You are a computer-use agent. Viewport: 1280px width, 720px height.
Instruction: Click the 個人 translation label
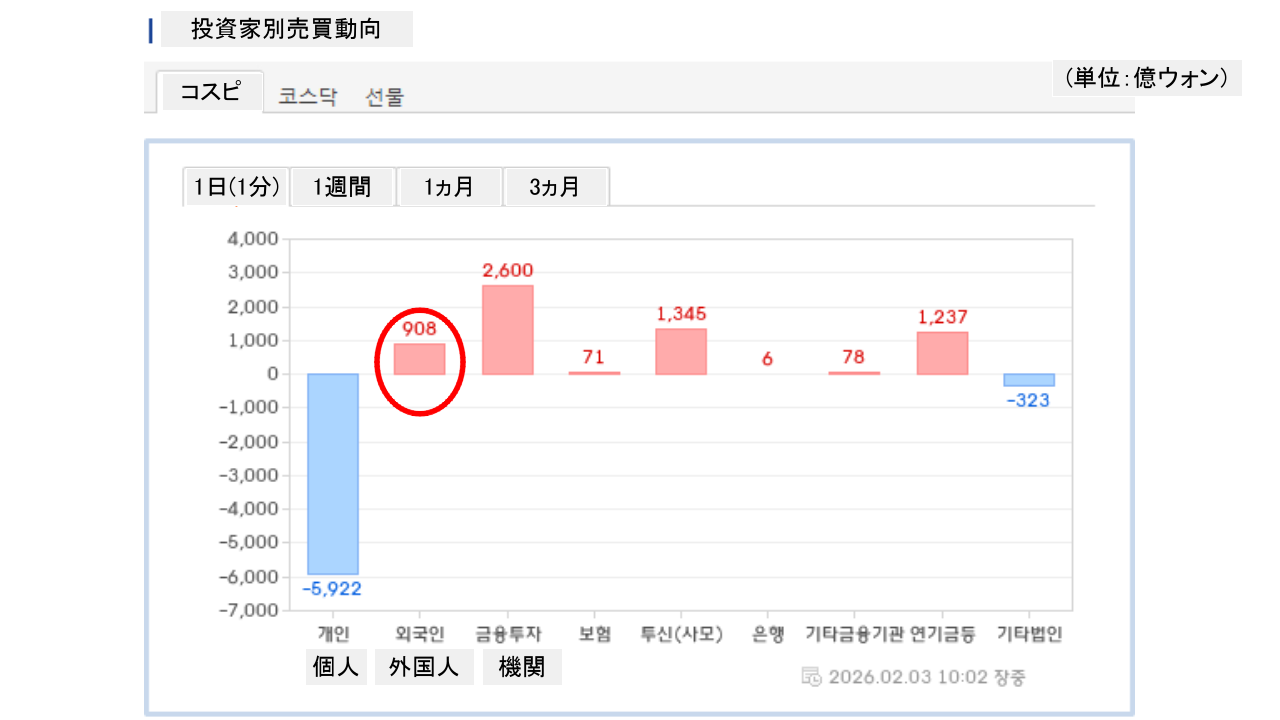(x=336, y=668)
